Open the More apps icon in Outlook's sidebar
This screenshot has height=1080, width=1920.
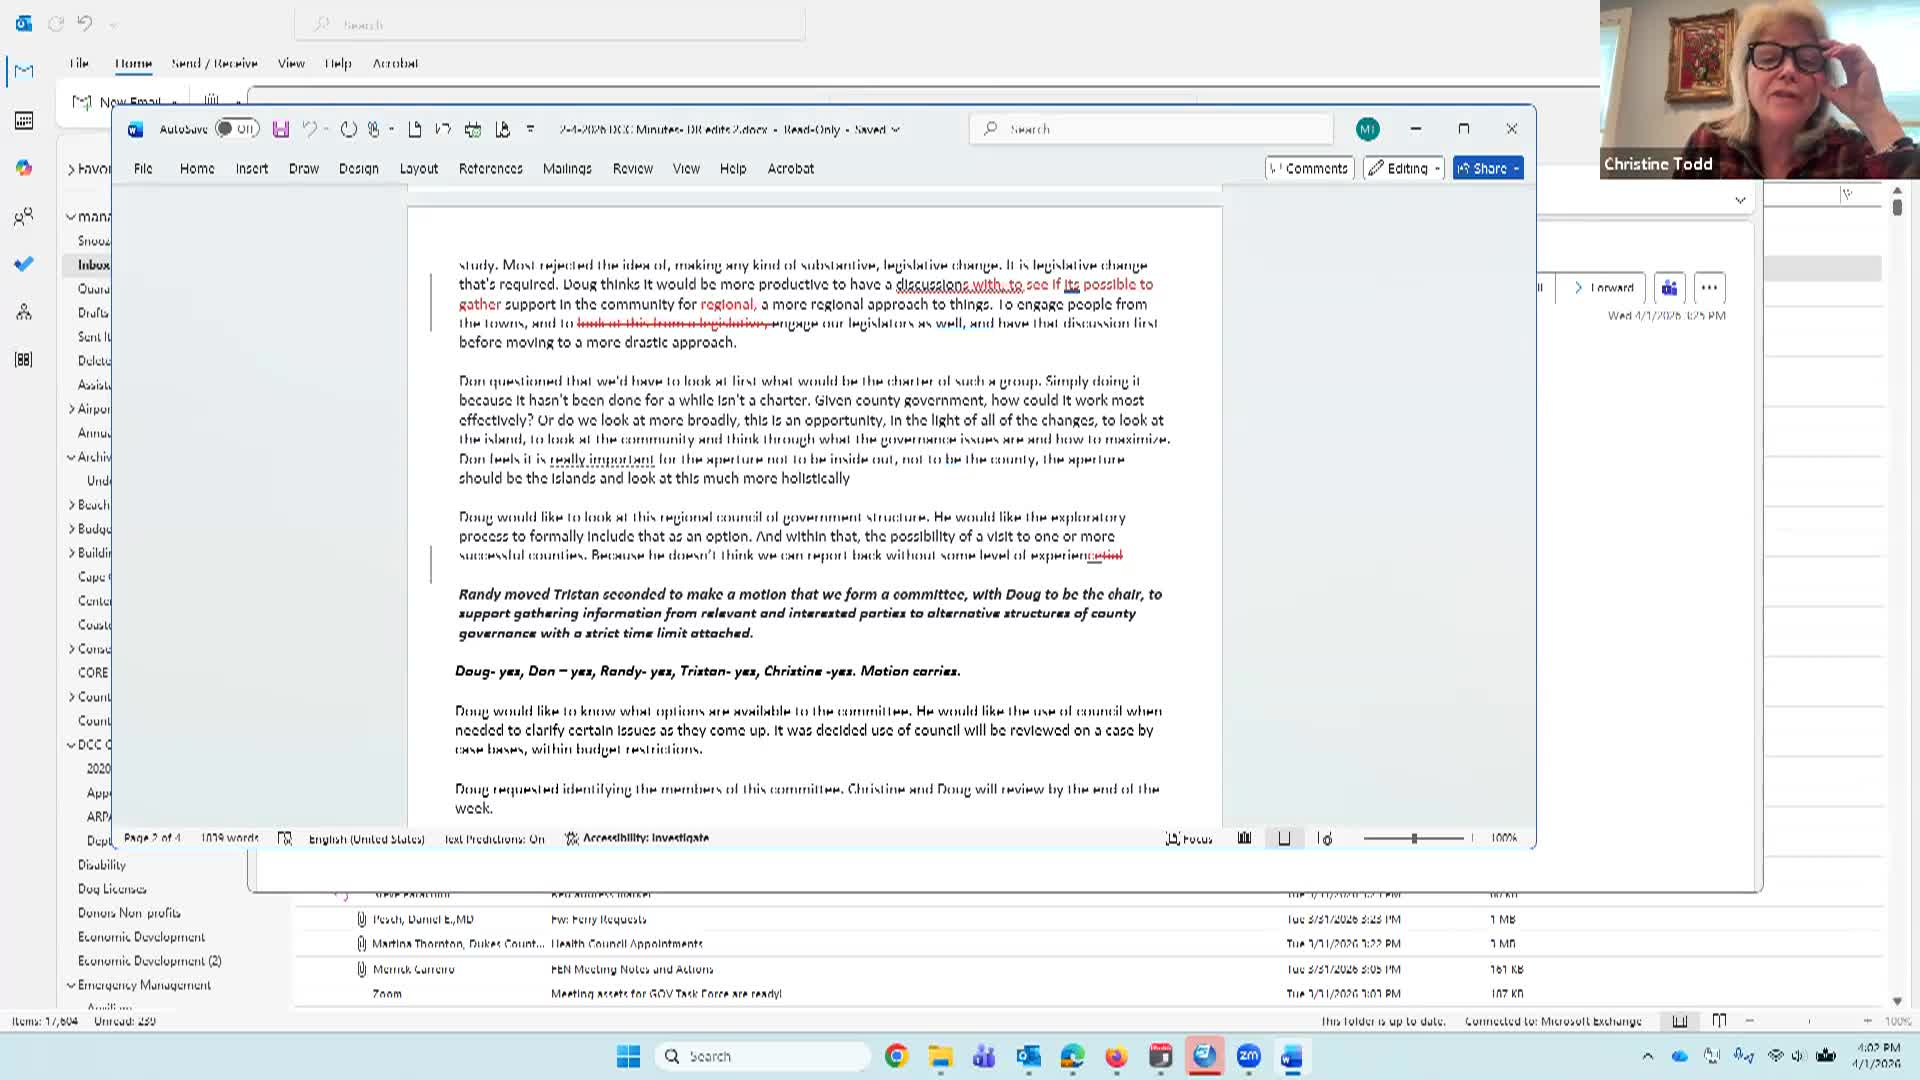click(24, 360)
